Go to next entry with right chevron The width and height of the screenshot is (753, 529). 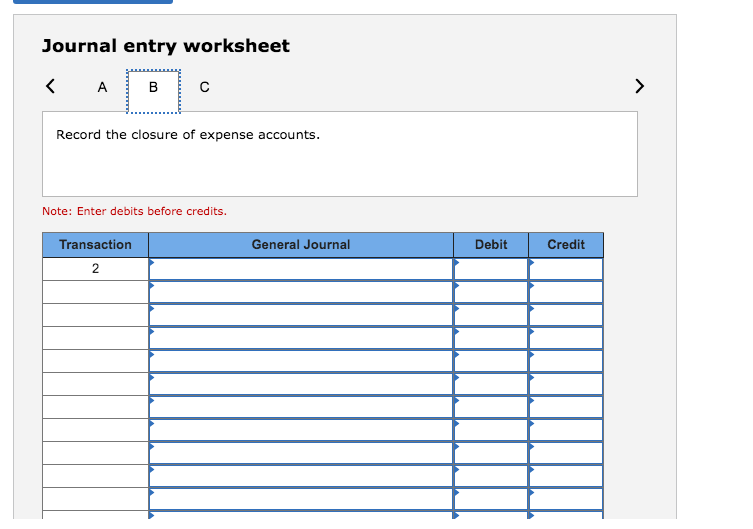tap(639, 86)
